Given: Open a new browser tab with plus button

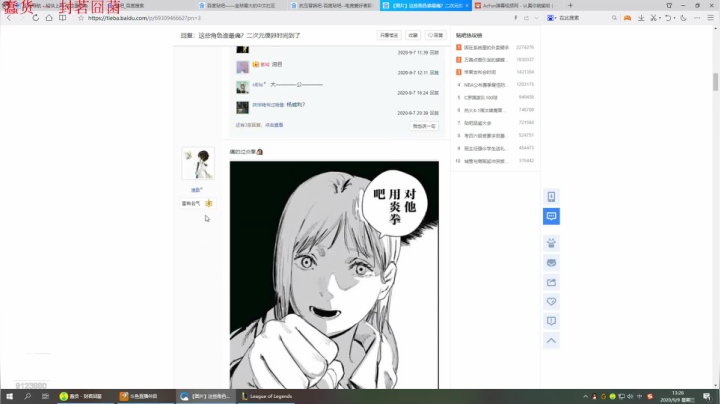Looking at the screenshot, I should (570, 6).
